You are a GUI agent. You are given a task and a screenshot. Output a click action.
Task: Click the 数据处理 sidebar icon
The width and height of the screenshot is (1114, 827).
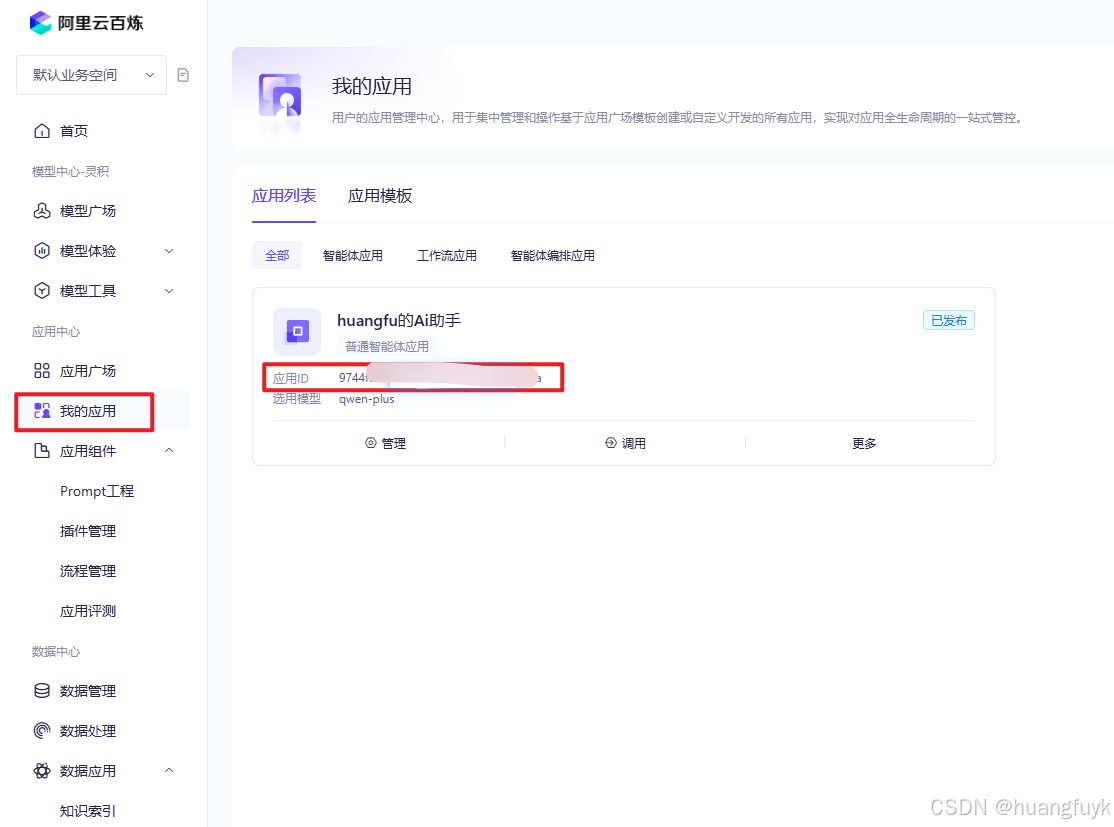pos(42,730)
